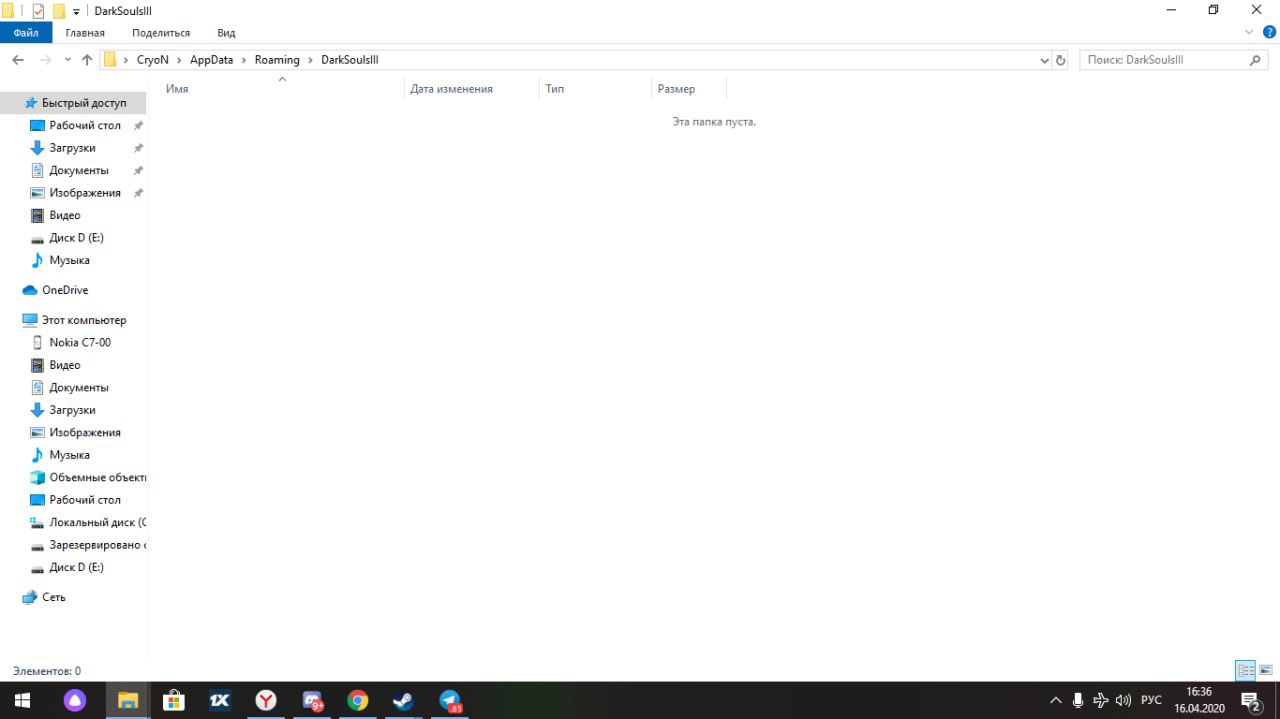Screen dimensions: 1280x719
Task: Open the airplane mode network icon
Action: tap(1101, 700)
